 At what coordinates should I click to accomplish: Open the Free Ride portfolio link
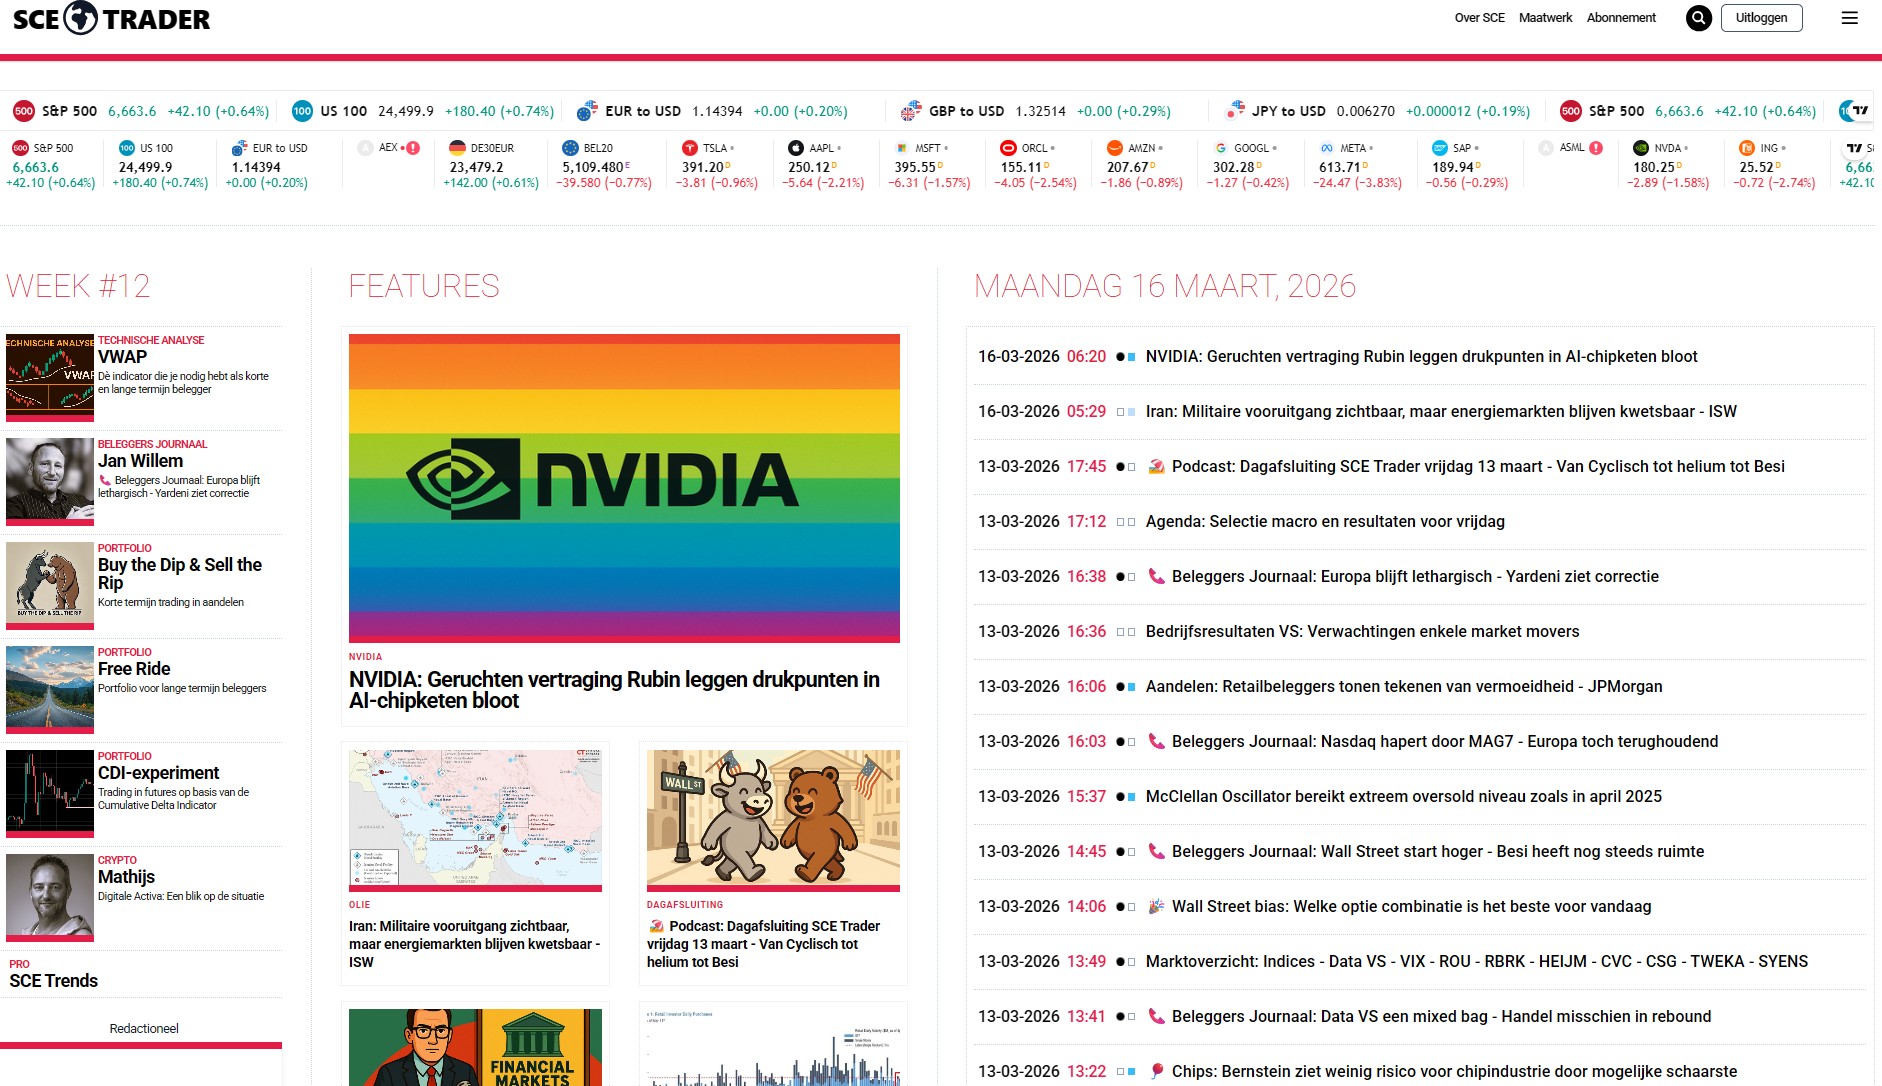(134, 669)
